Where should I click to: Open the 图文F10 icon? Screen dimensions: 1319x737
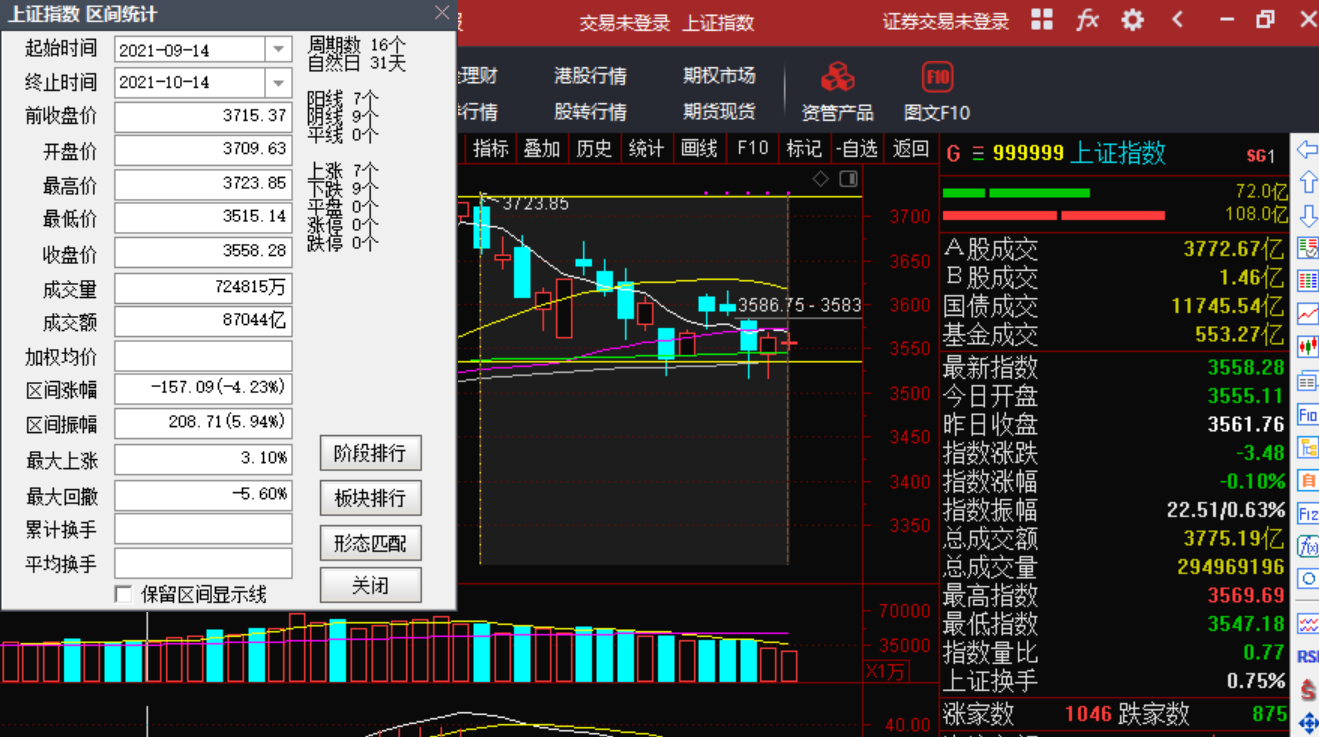[x=937, y=77]
